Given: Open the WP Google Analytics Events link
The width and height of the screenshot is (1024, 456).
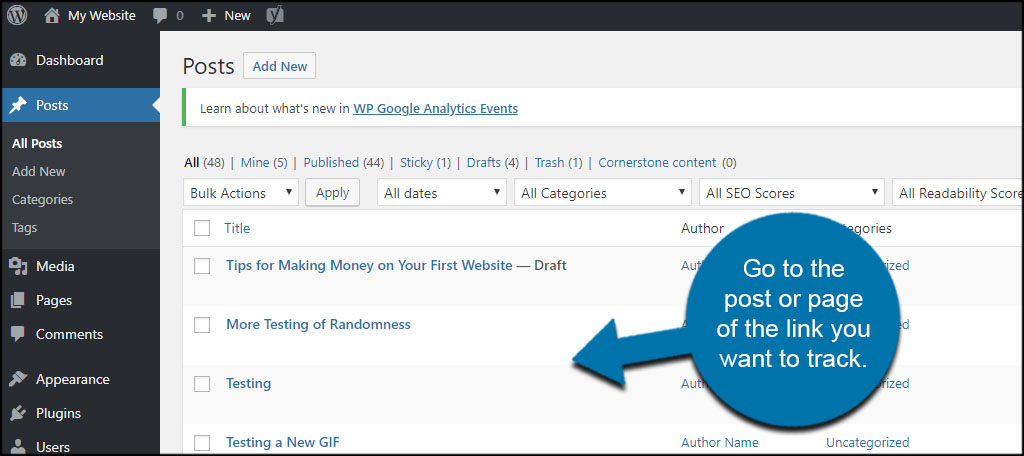Looking at the screenshot, I should [436, 108].
